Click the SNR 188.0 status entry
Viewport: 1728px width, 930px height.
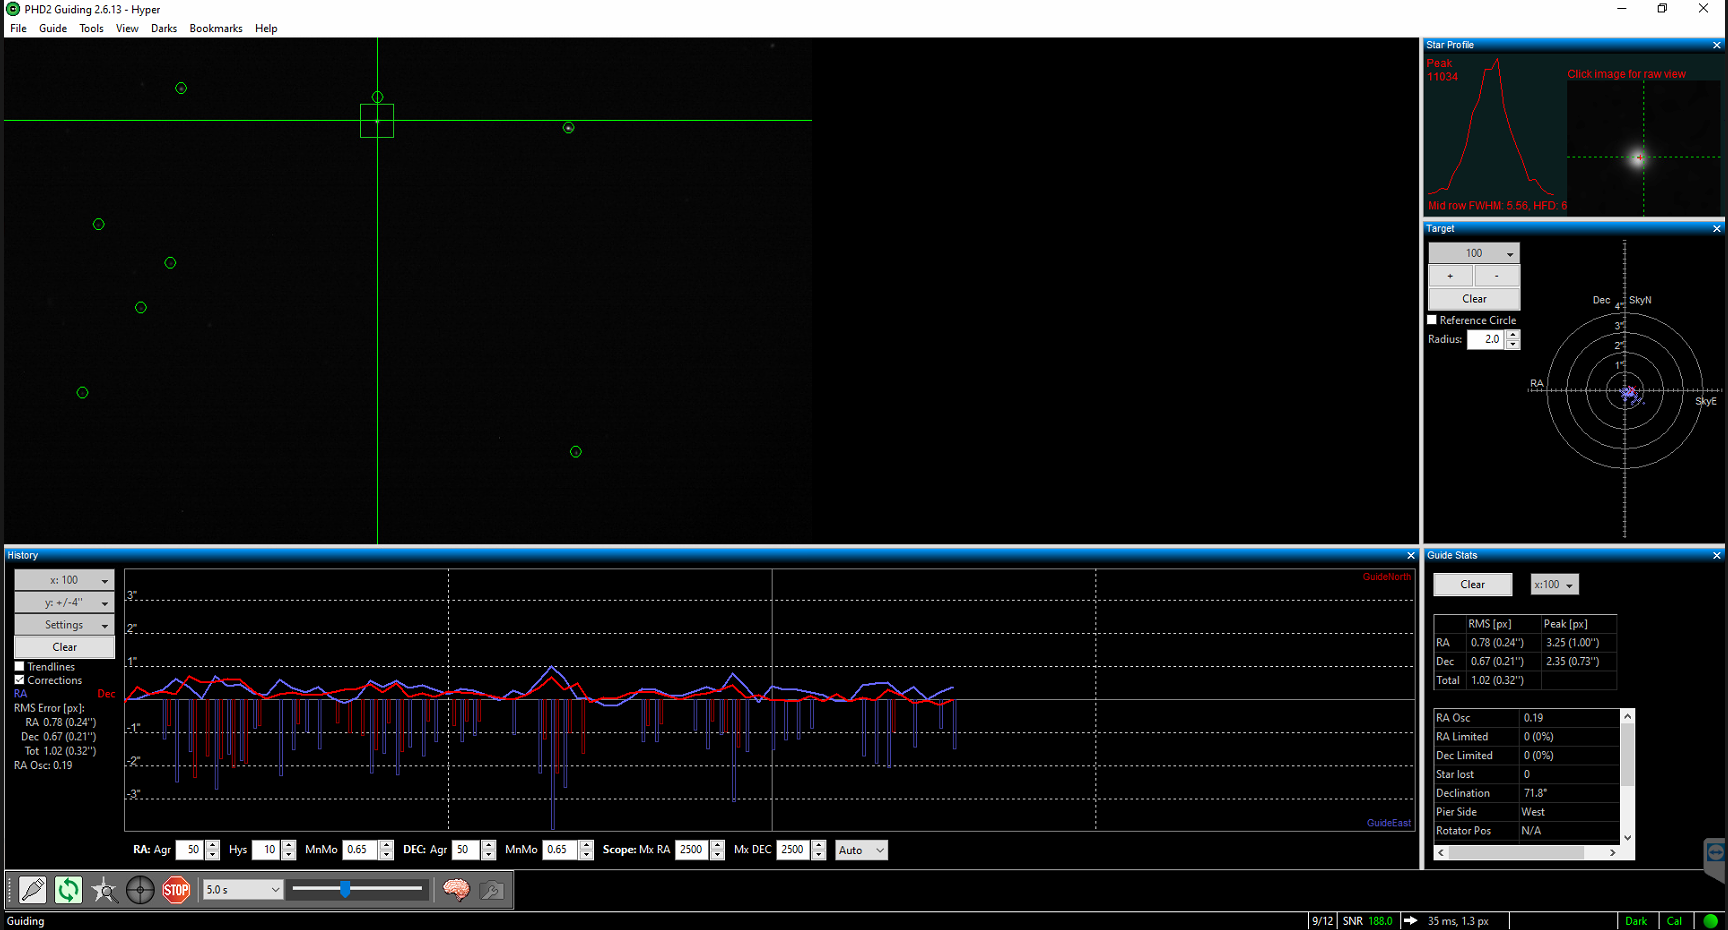1367,921
